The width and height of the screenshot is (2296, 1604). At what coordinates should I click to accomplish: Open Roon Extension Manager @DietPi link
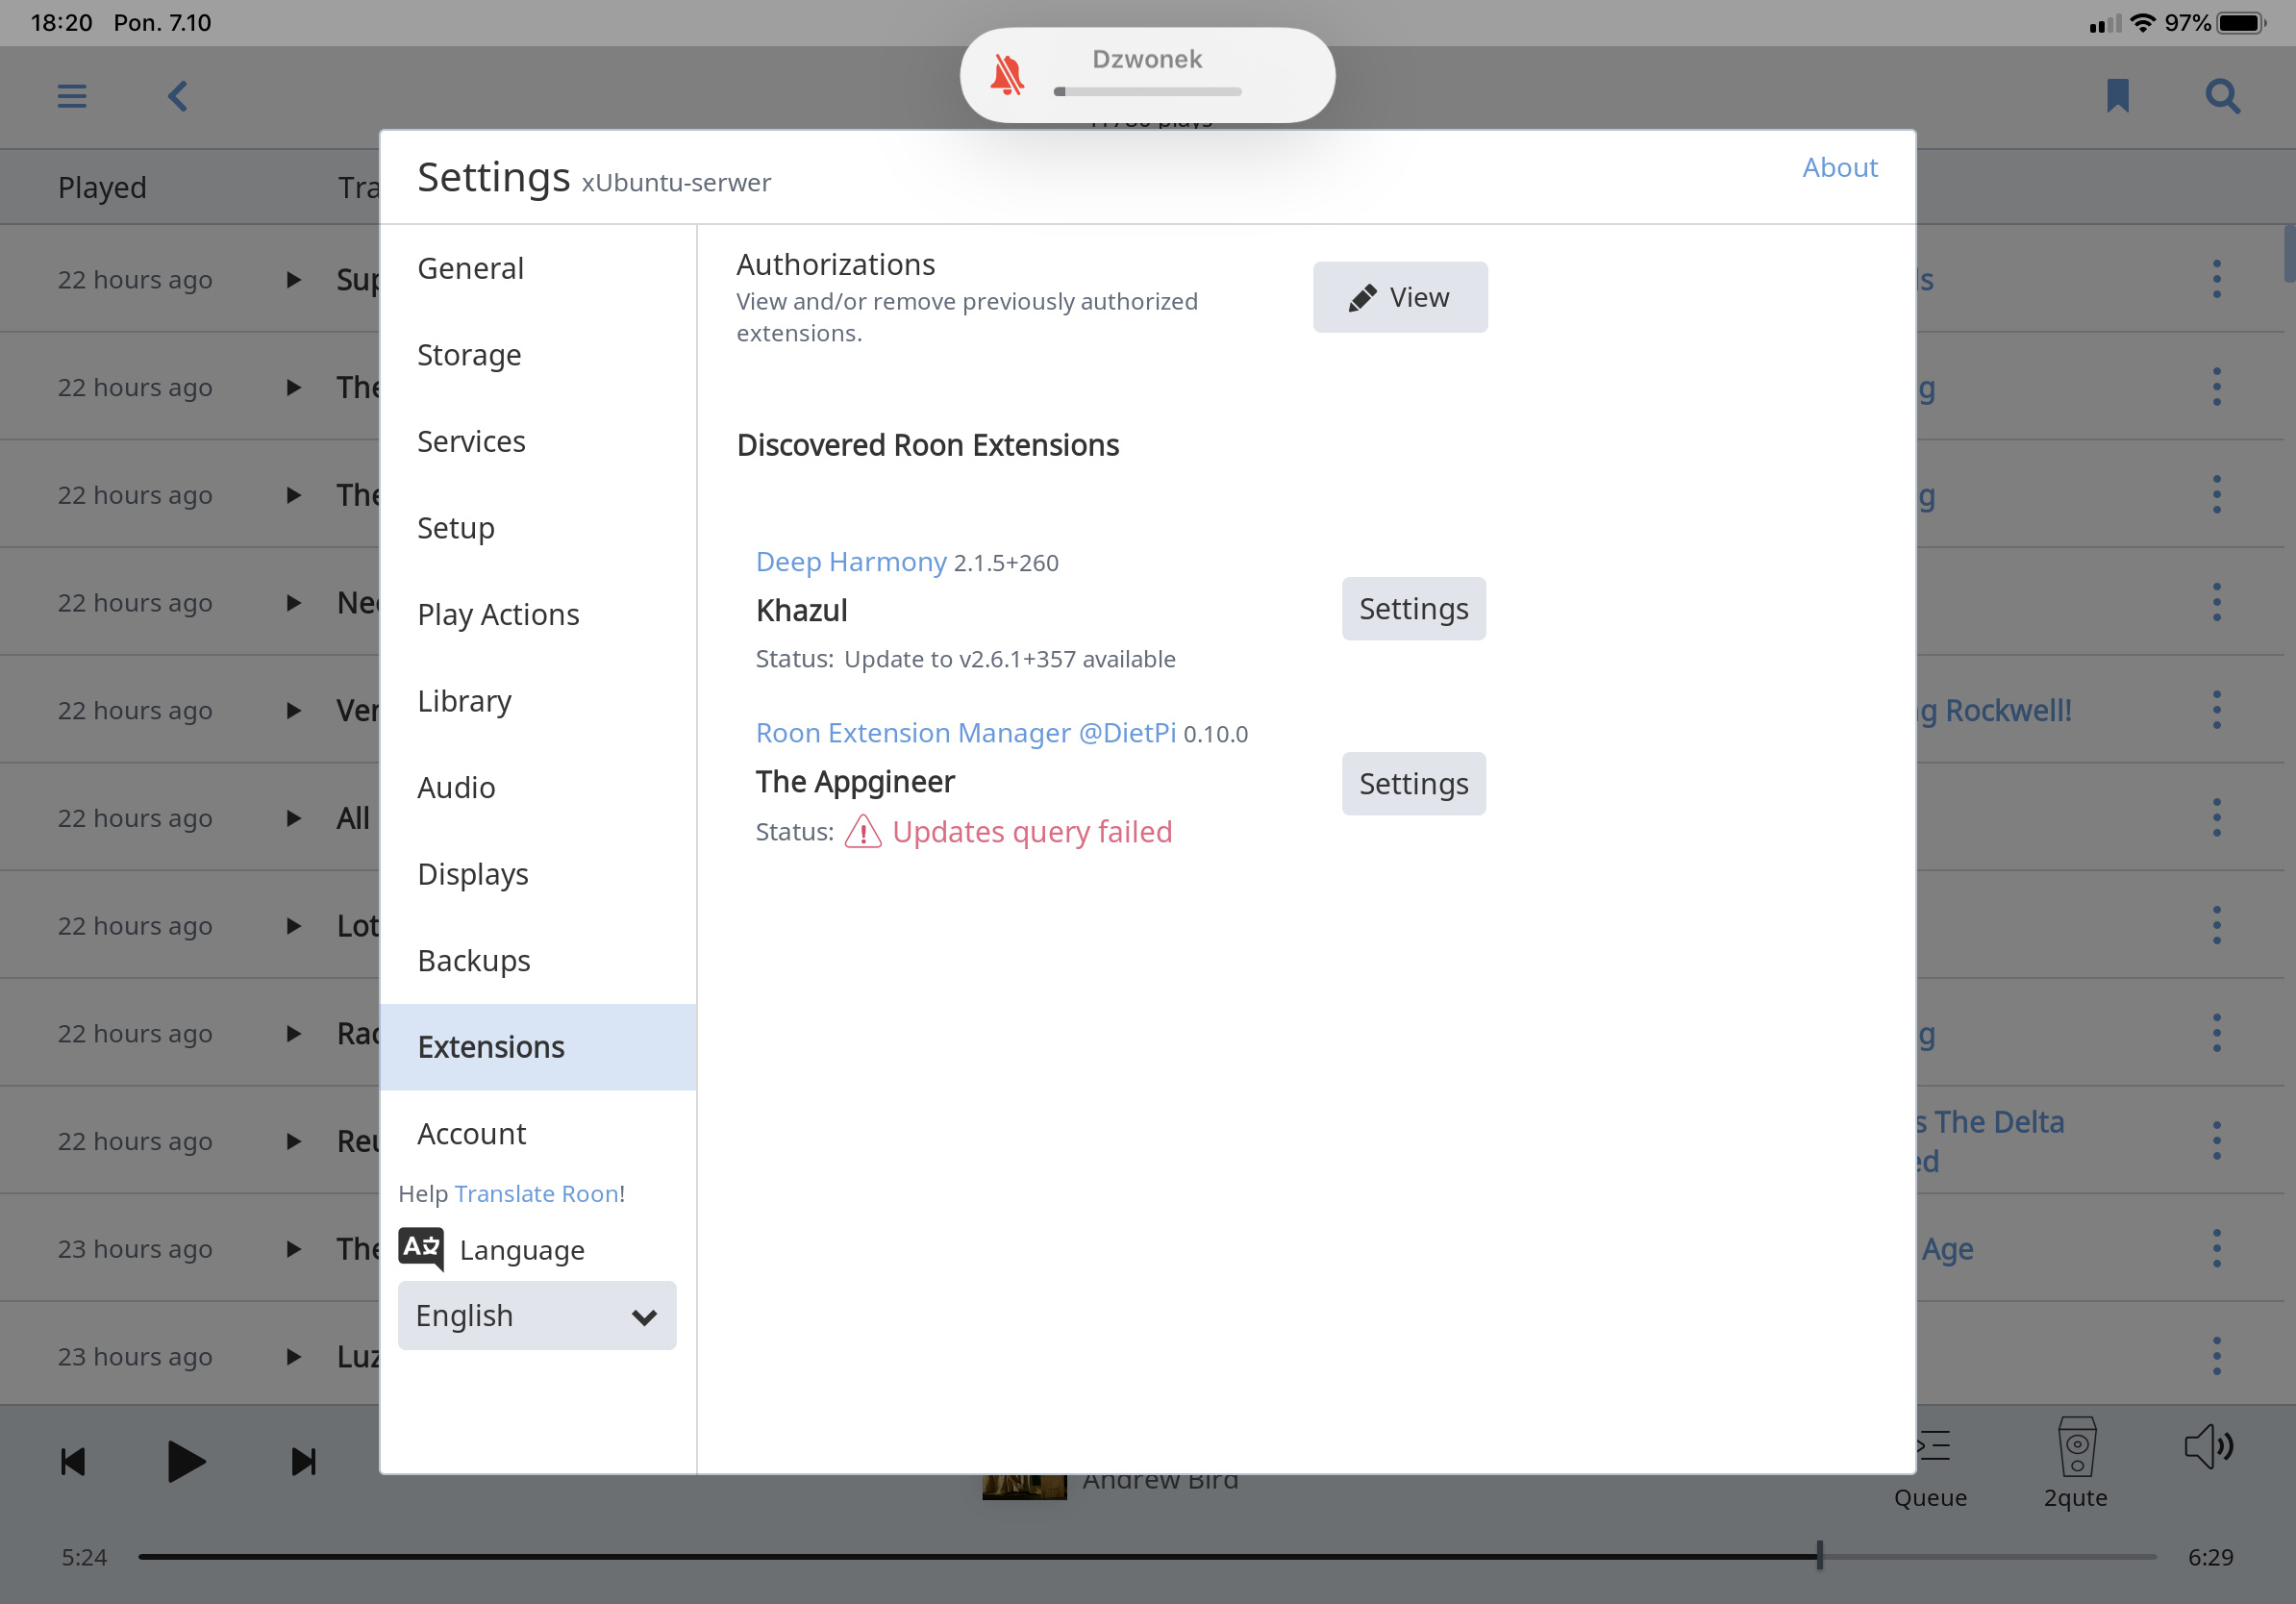(x=966, y=732)
